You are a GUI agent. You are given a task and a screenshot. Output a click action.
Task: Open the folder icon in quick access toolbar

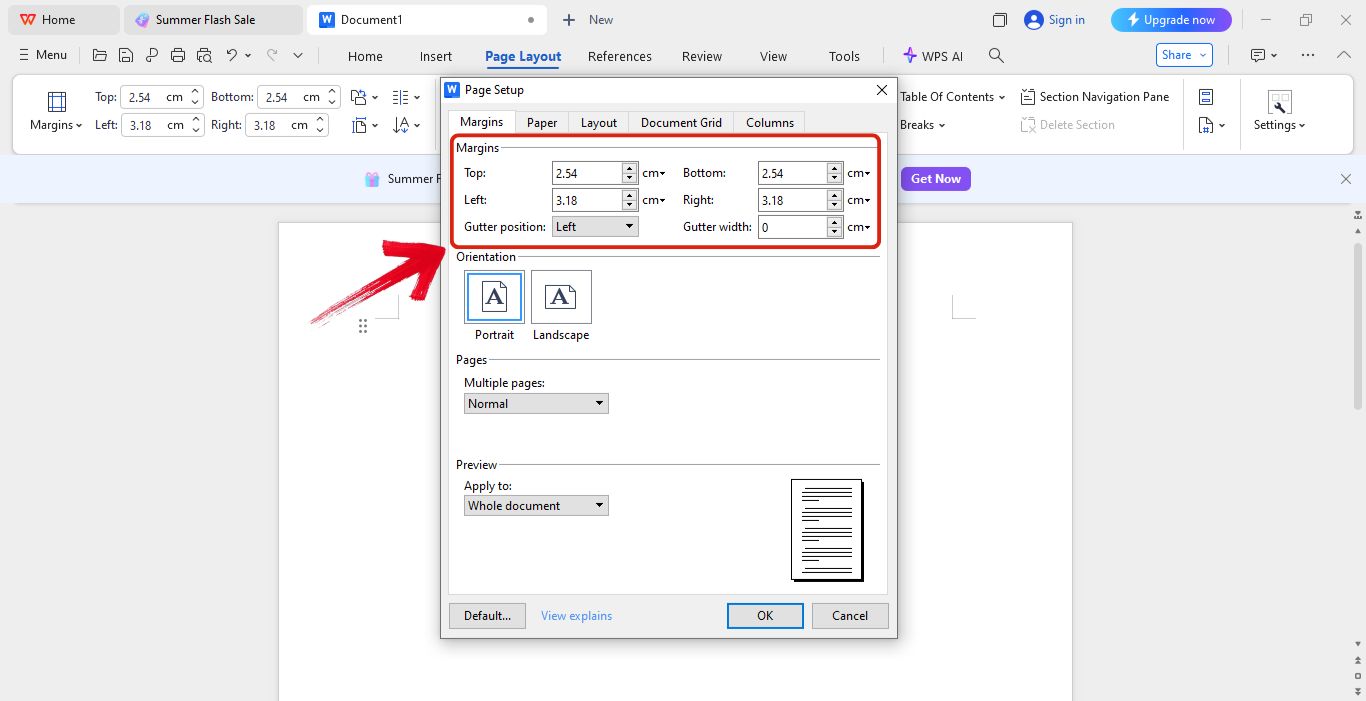(99, 55)
